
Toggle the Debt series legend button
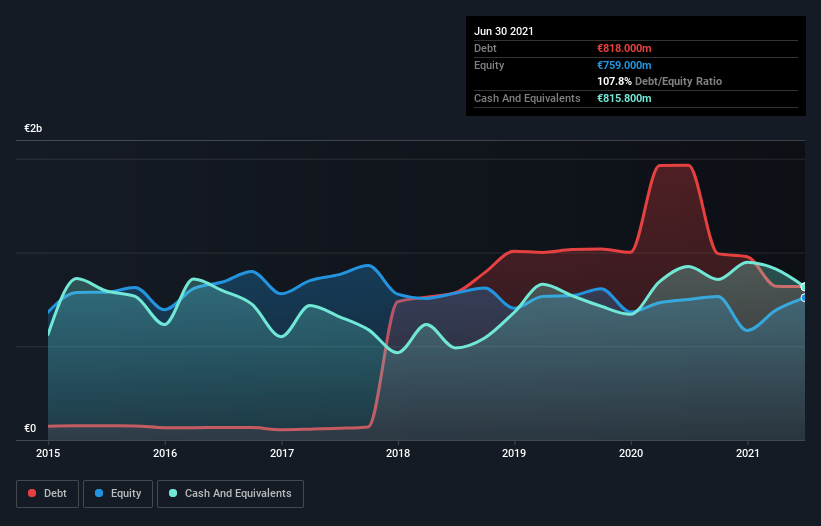[x=47, y=494]
